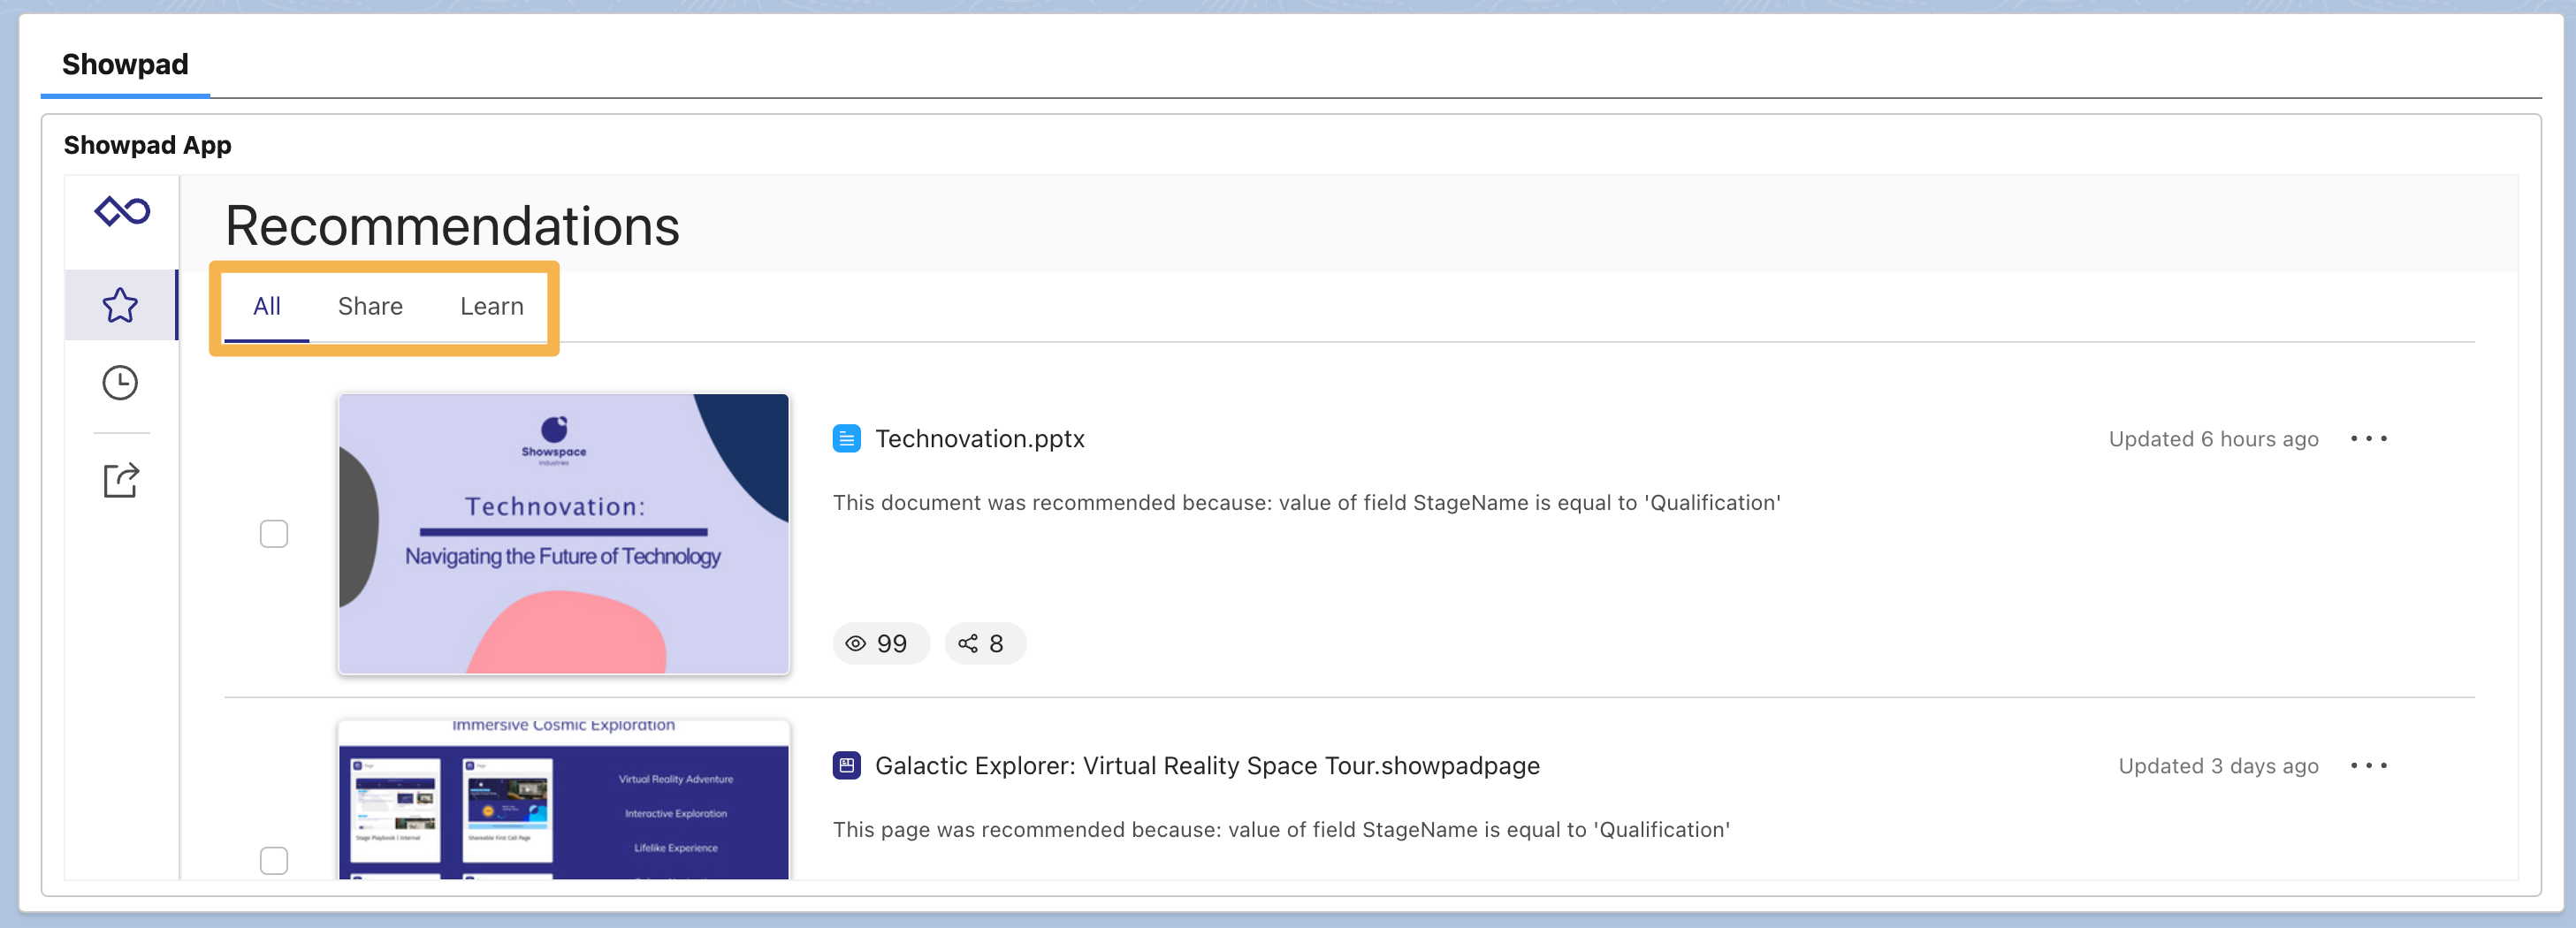2576x928 pixels.
Task: Switch to the Learn tab
Action: click(491, 306)
